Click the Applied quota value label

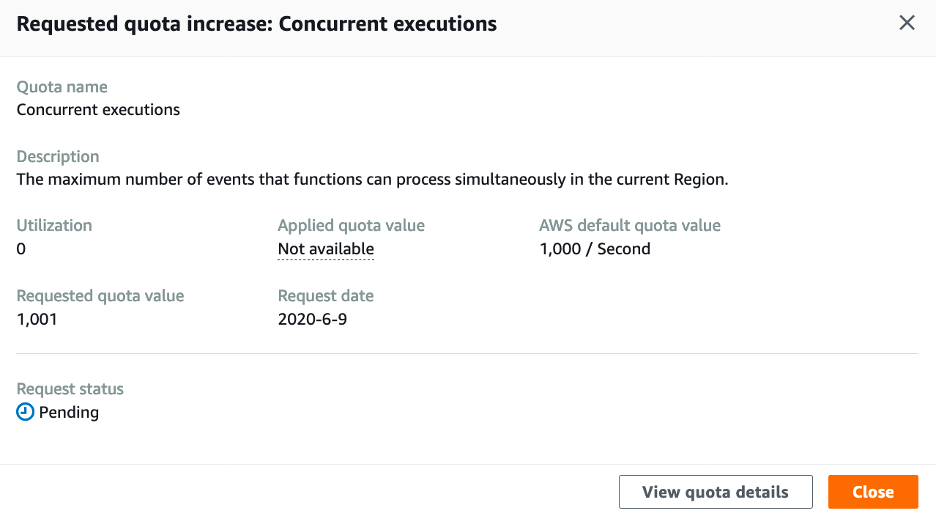(351, 225)
